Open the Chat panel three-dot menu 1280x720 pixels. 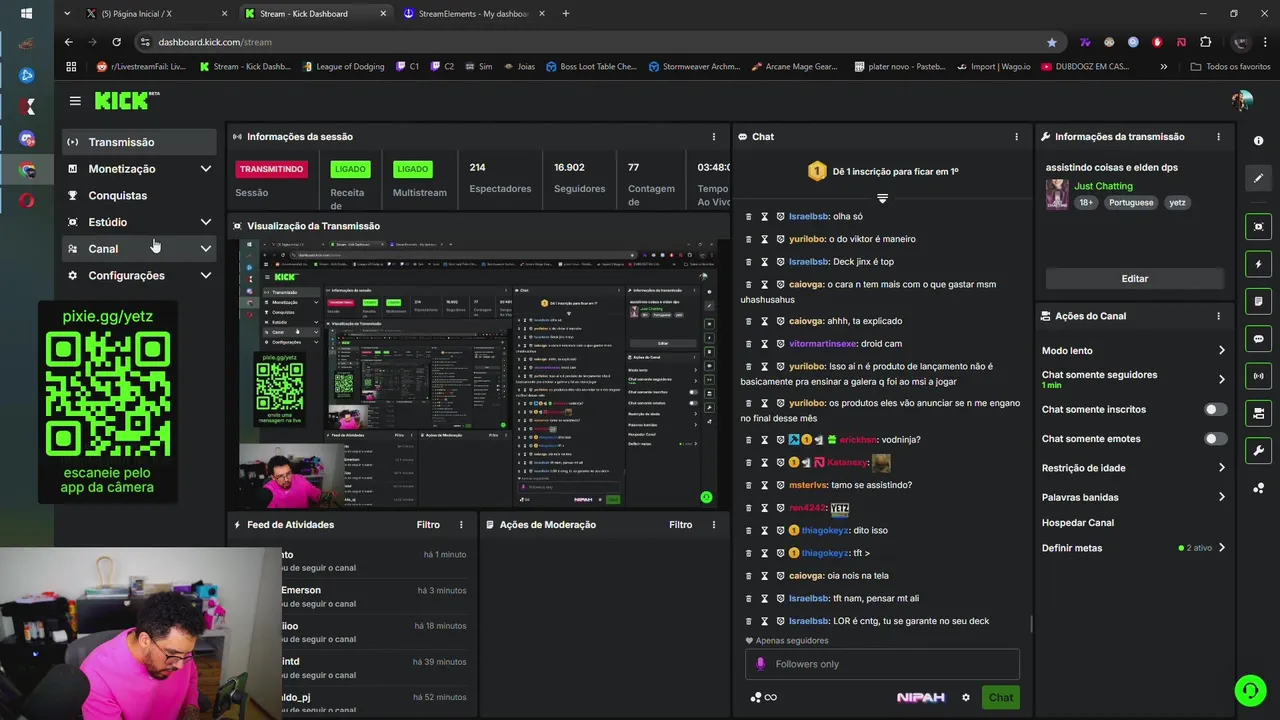[x=1017, y=137]
